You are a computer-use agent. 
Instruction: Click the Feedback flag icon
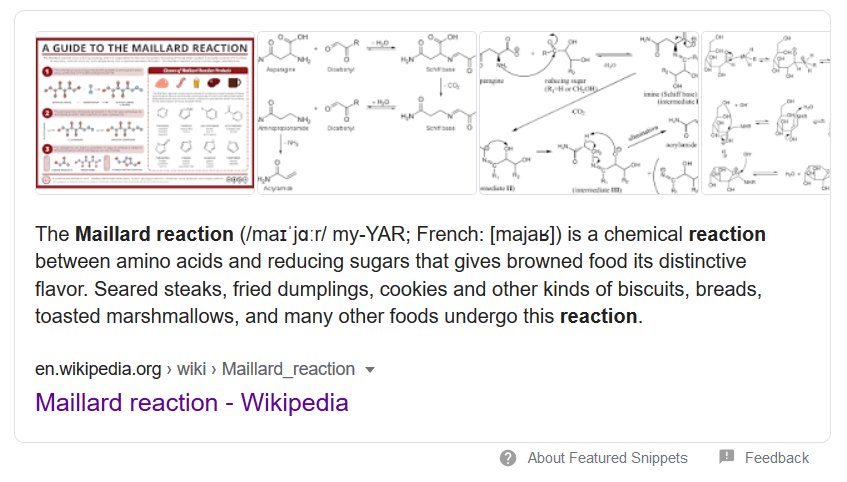pos(727,457)
